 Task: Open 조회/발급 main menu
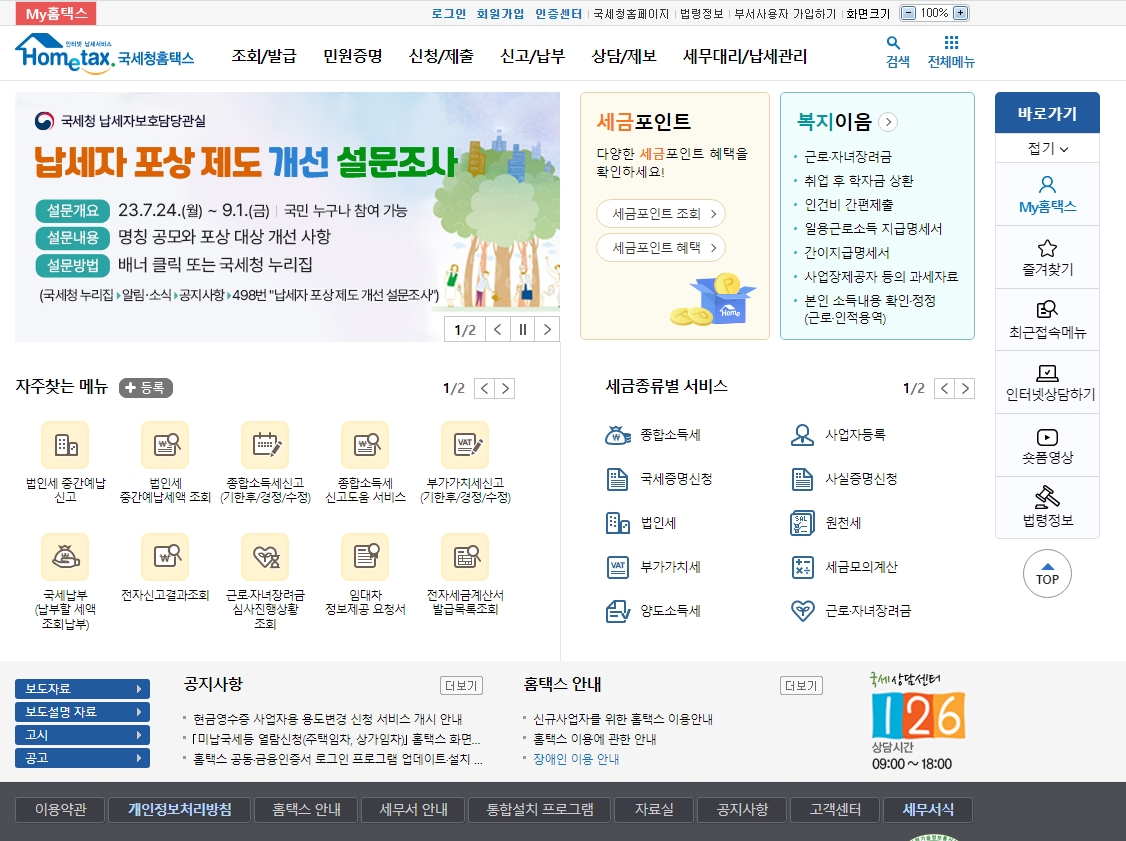[264, 56]
